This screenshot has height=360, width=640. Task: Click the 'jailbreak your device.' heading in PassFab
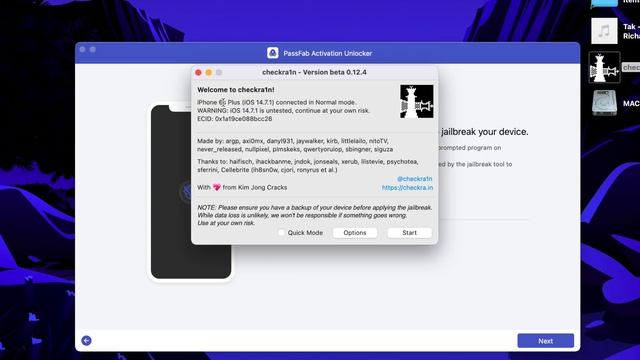(484, 132)
